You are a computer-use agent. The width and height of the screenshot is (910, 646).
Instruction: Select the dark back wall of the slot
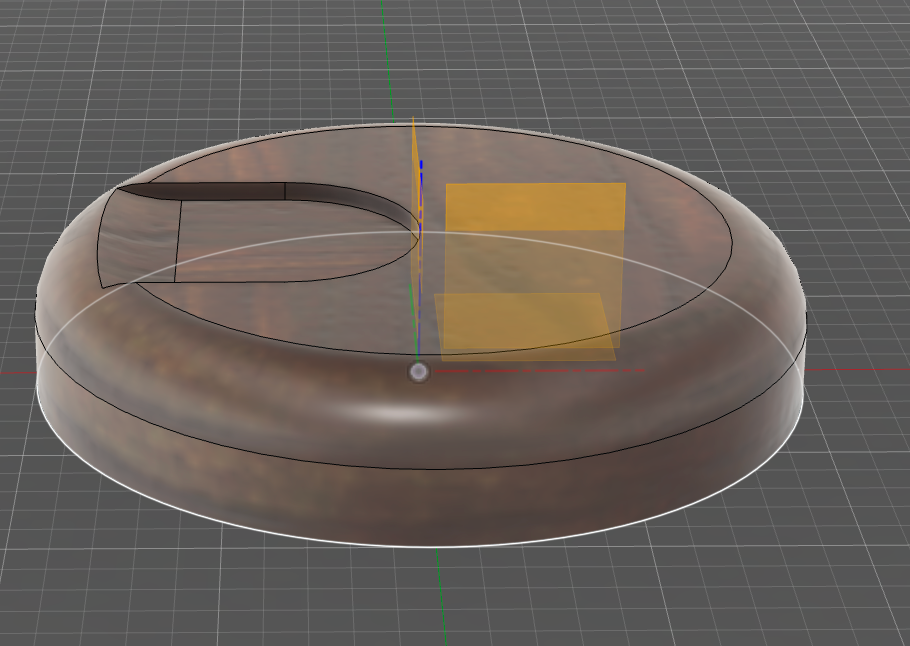pos(230,192)
